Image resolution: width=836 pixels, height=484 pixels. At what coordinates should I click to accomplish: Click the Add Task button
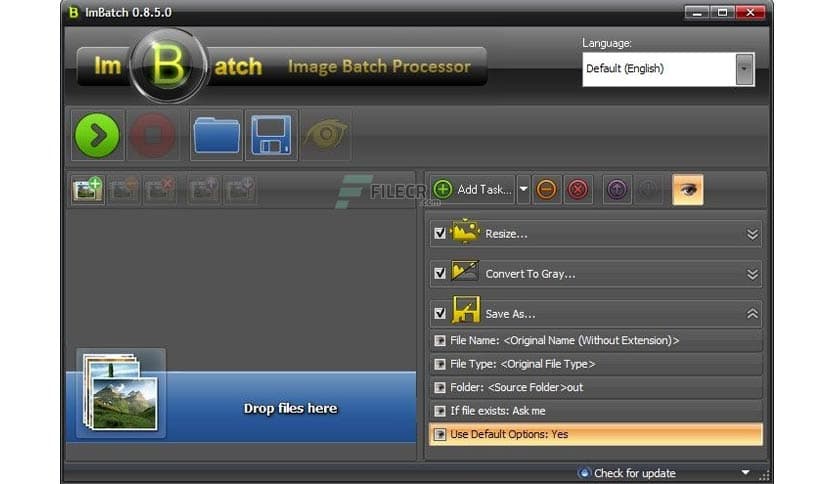coord(472,189)
